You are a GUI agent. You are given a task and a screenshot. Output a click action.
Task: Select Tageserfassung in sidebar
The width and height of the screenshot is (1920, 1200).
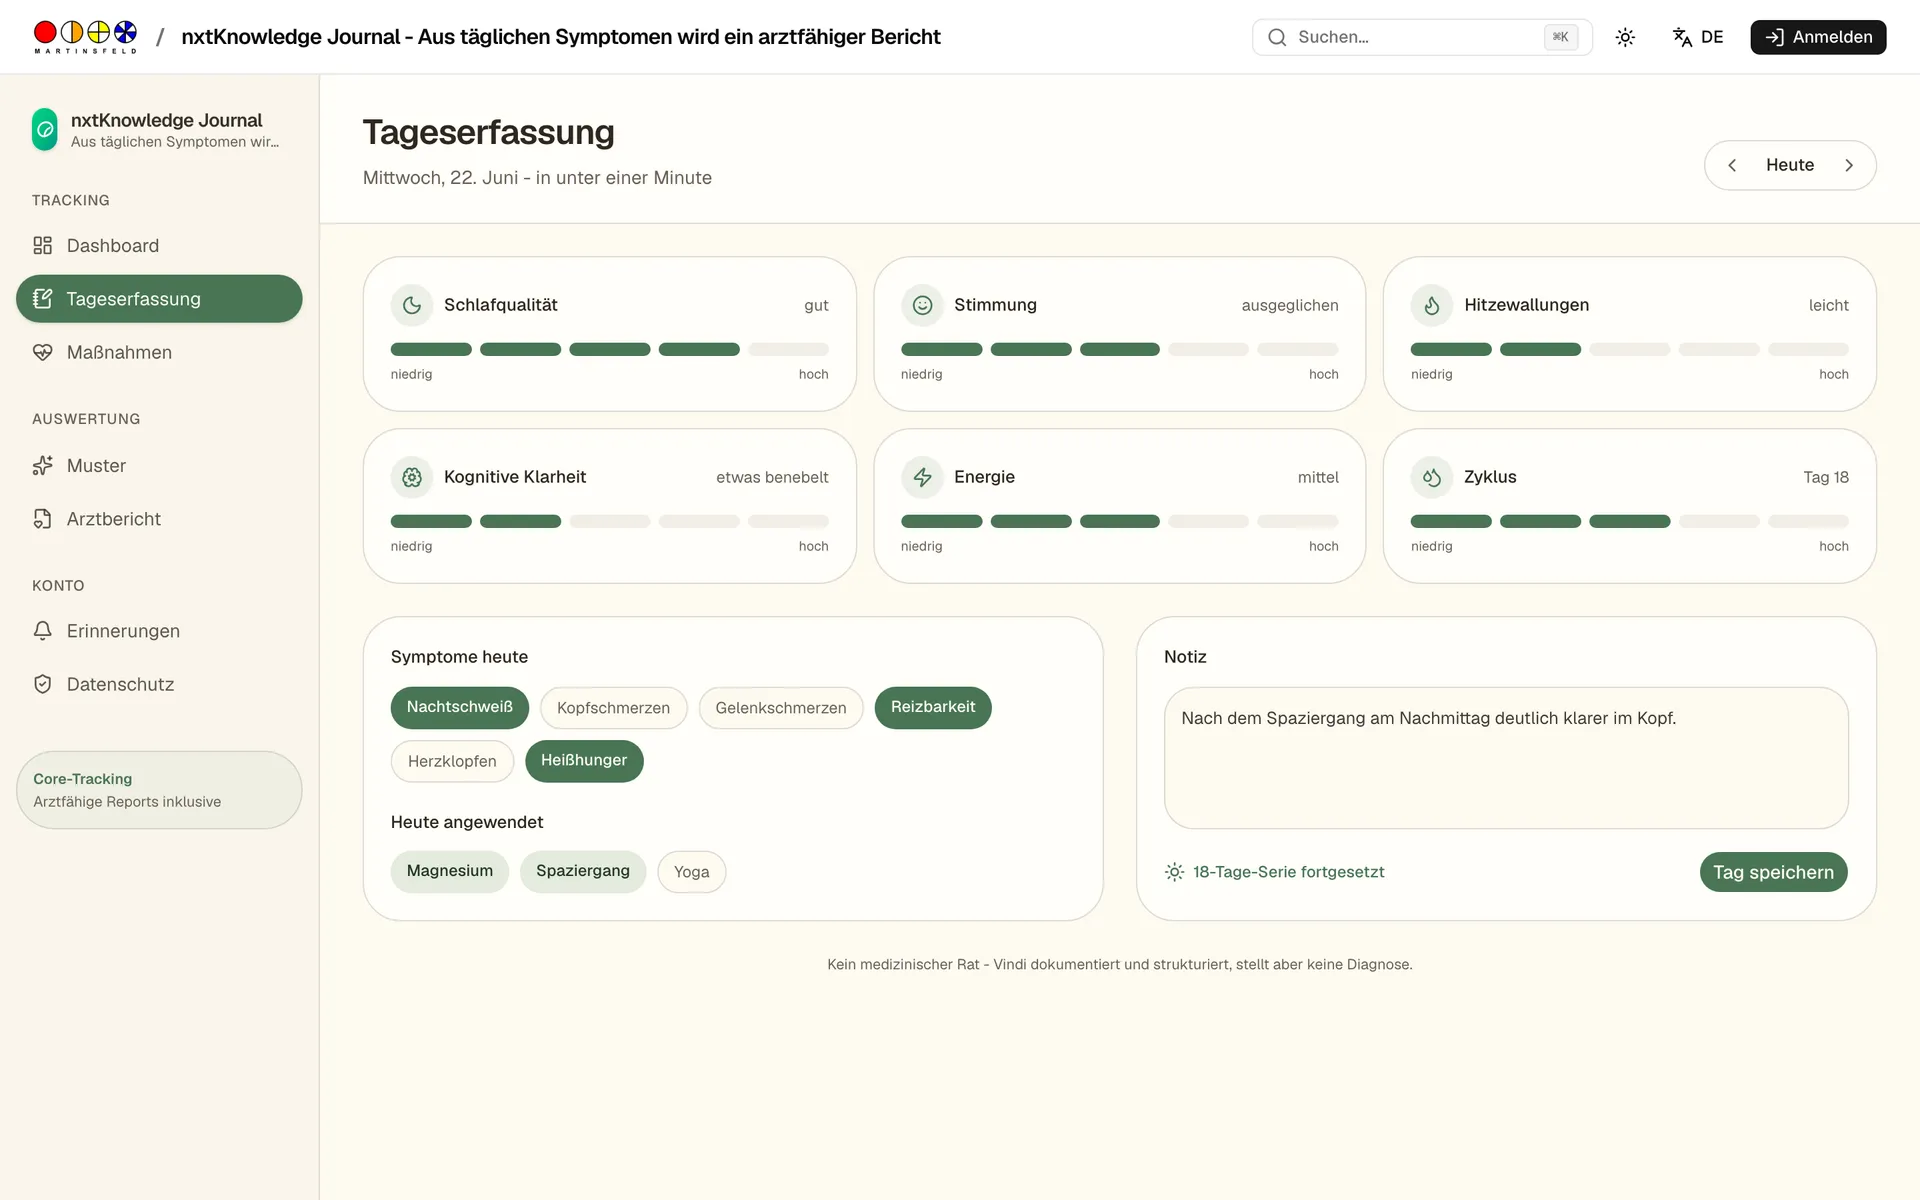click(x=159, y=299)
